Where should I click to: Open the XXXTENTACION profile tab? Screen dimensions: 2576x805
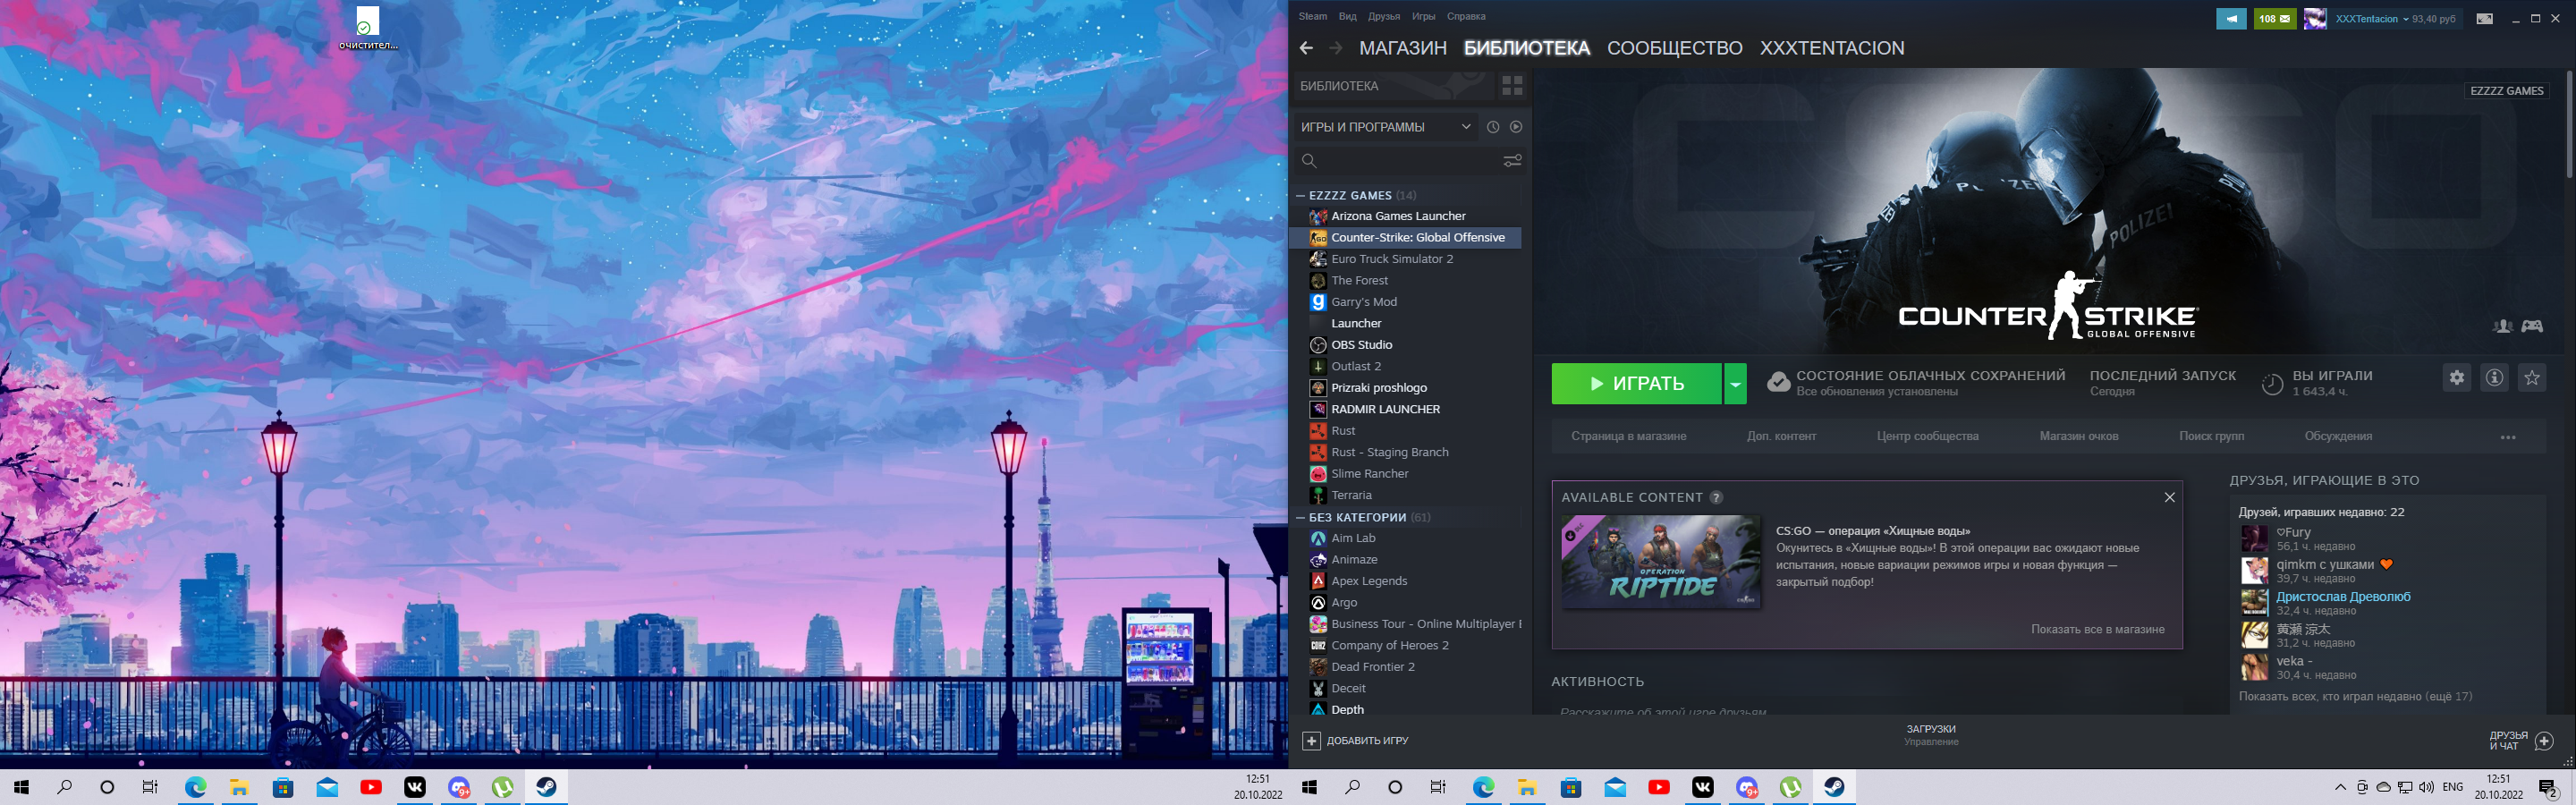click(1832, 48)
